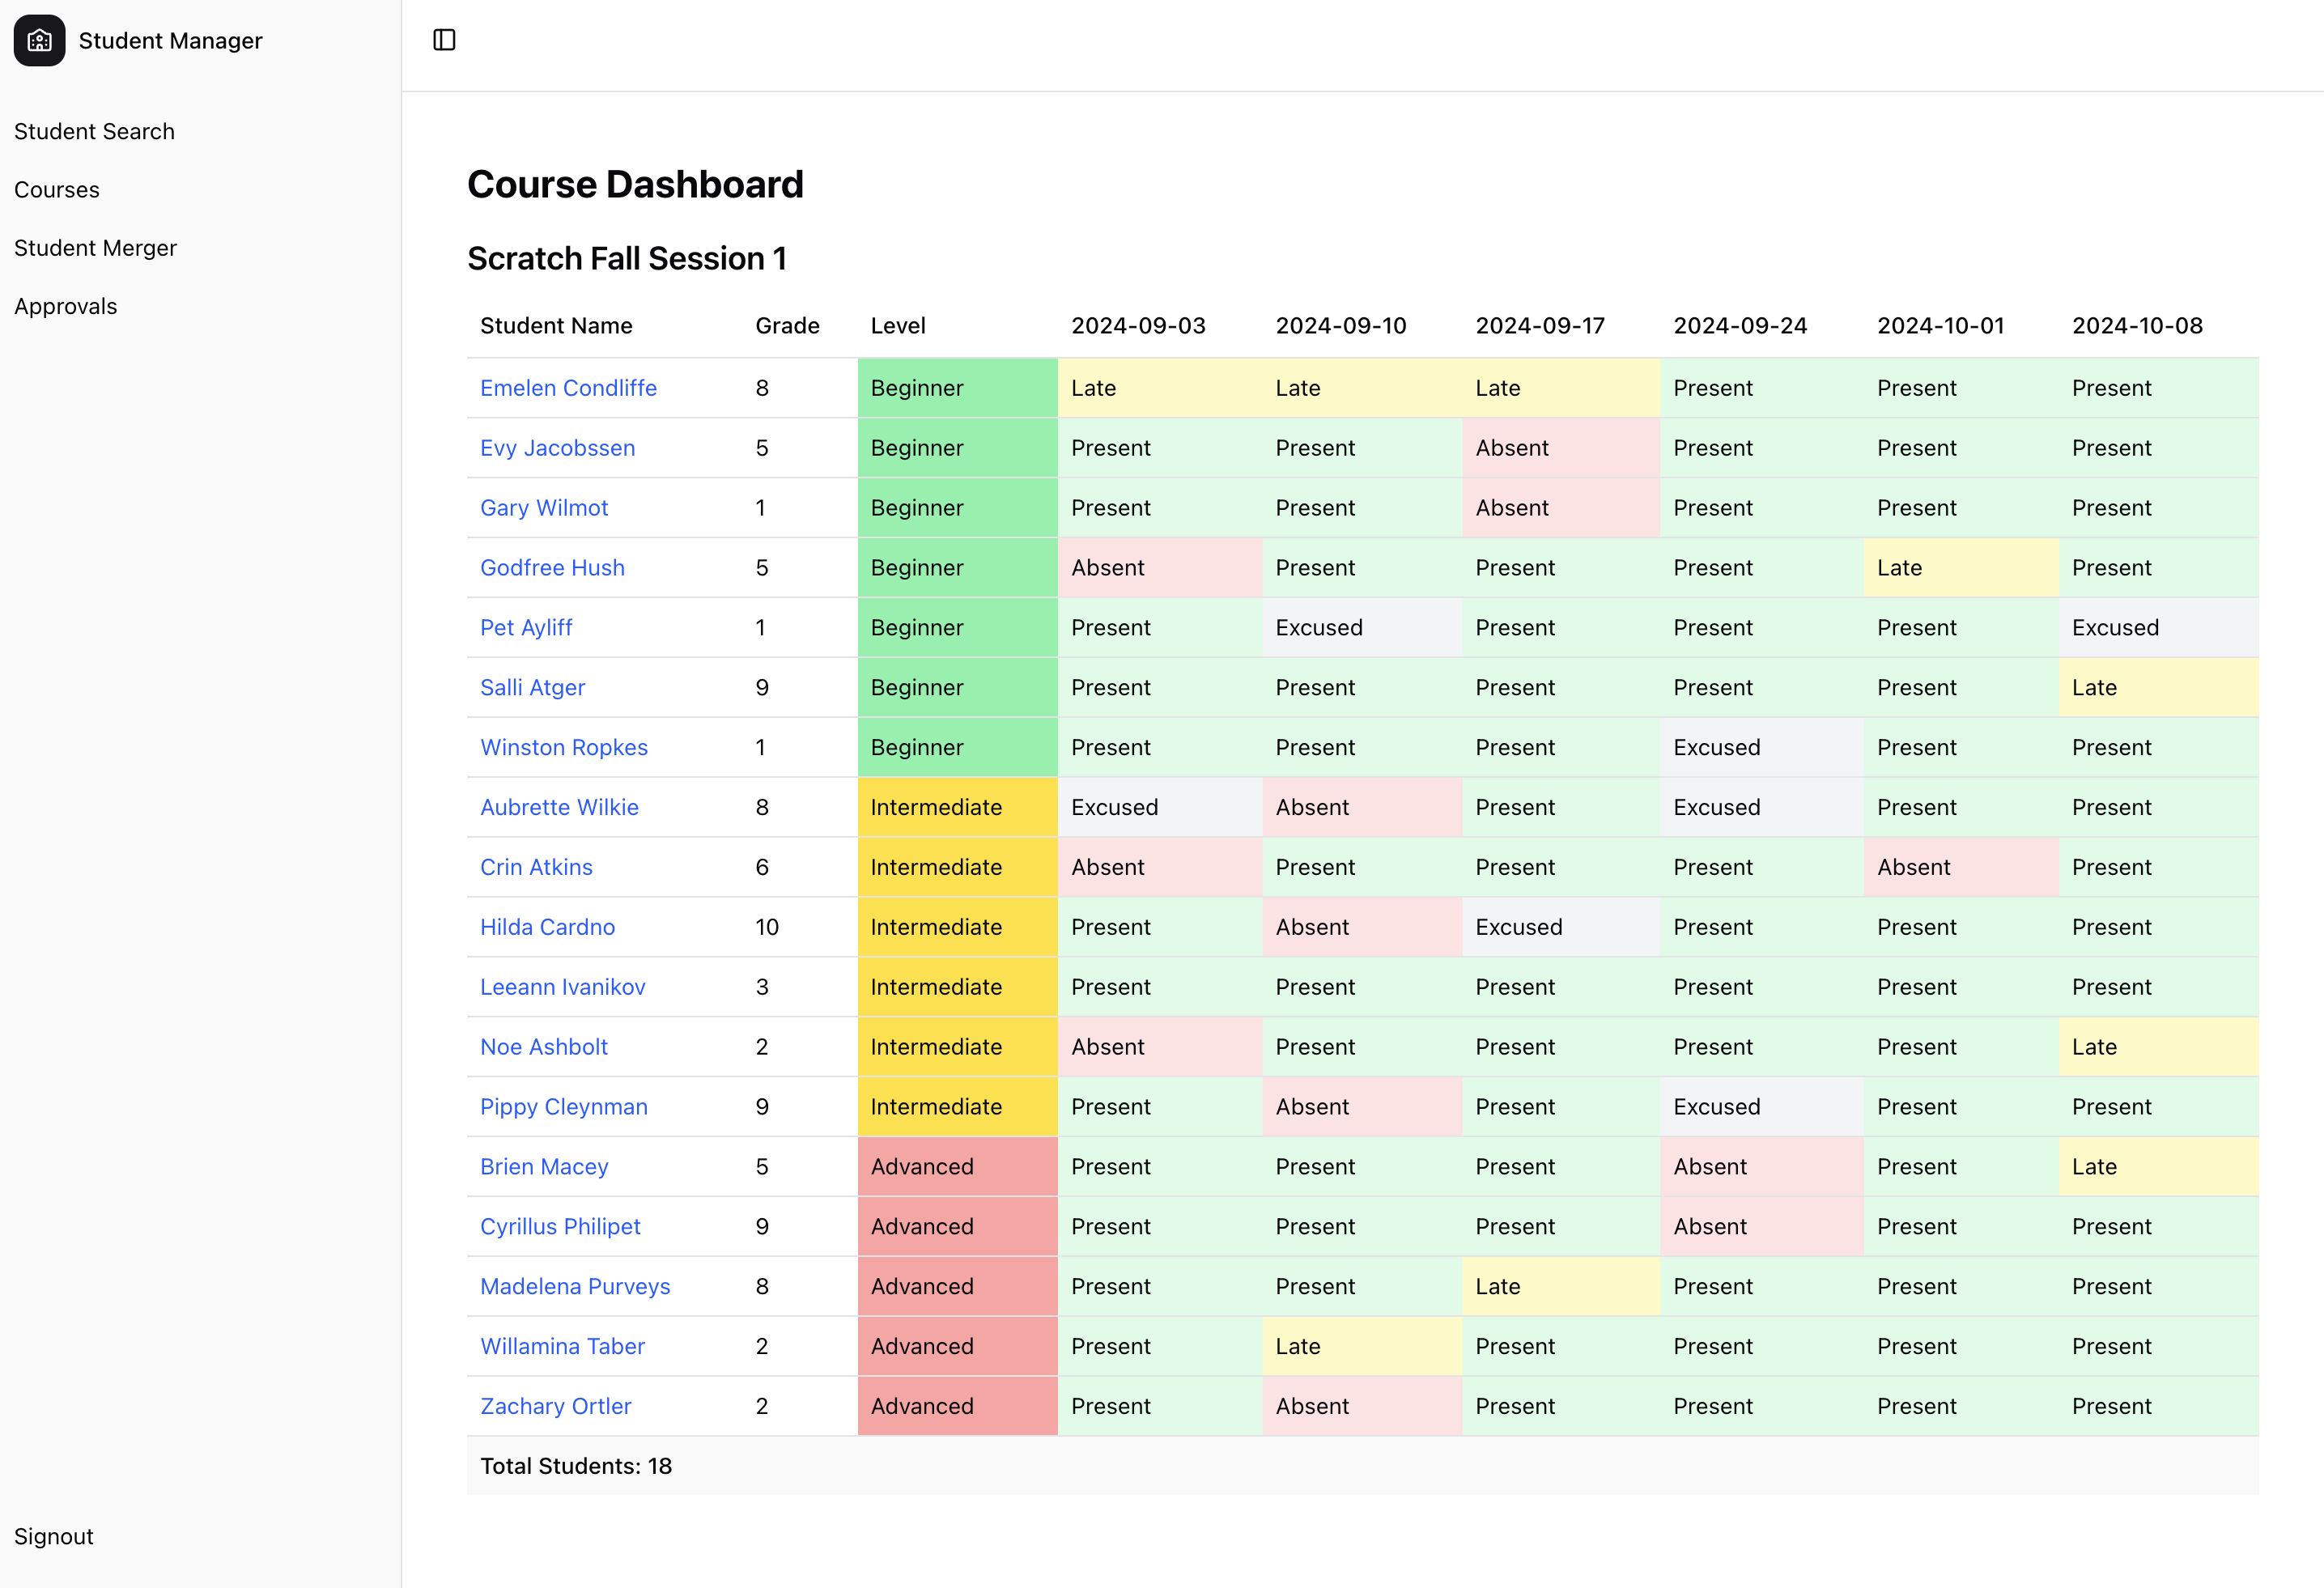The image size is (2324, 1588).
Task: Select Aubrette Wilkie from the roster
Action: coord(560,807)
